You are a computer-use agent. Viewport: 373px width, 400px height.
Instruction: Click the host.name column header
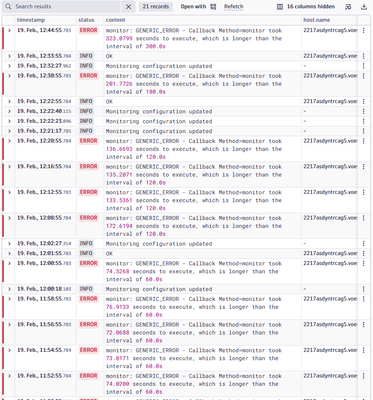[317, 20]
